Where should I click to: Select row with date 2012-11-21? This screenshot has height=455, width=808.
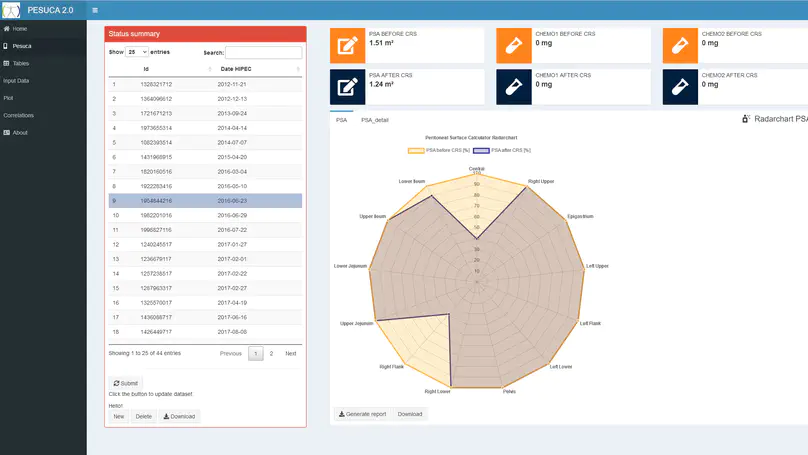tap(205, 85)
